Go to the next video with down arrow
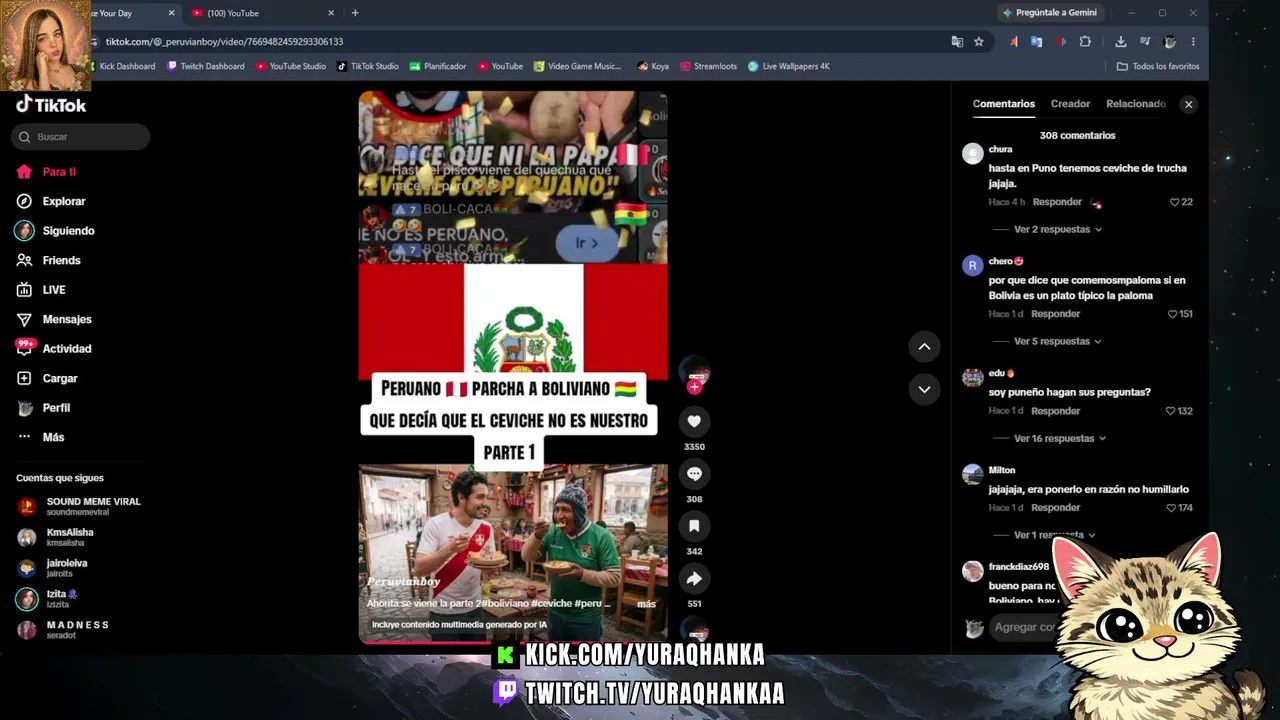Viewport: 1280px width, 720px height. click(x=924, y=389)
